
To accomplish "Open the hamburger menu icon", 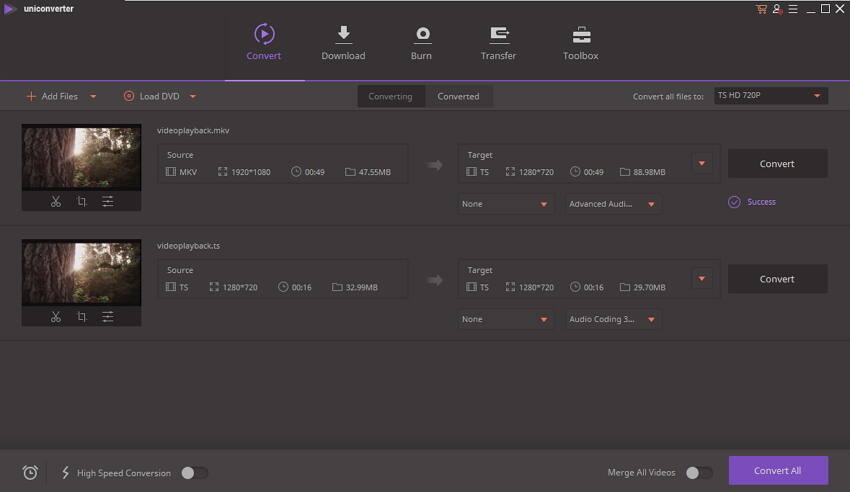I will 793,9.
